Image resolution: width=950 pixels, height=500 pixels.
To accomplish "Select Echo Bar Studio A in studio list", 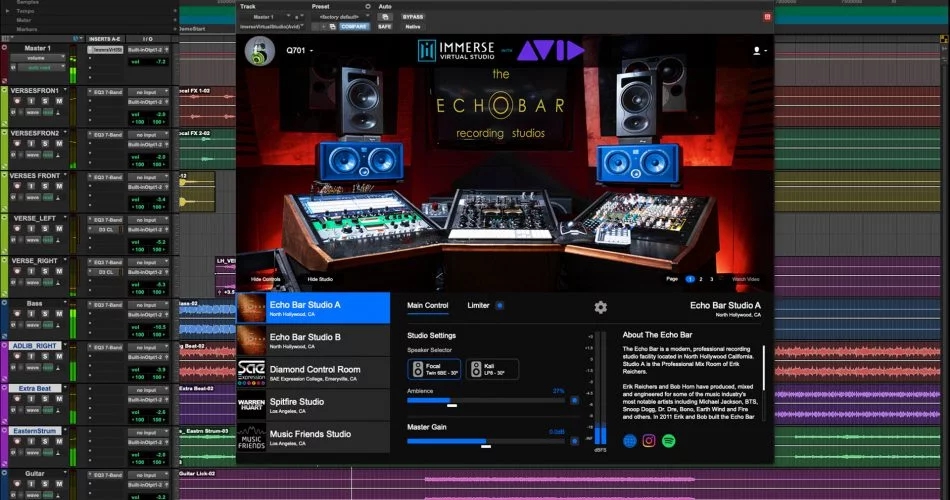I will point(313,308).
